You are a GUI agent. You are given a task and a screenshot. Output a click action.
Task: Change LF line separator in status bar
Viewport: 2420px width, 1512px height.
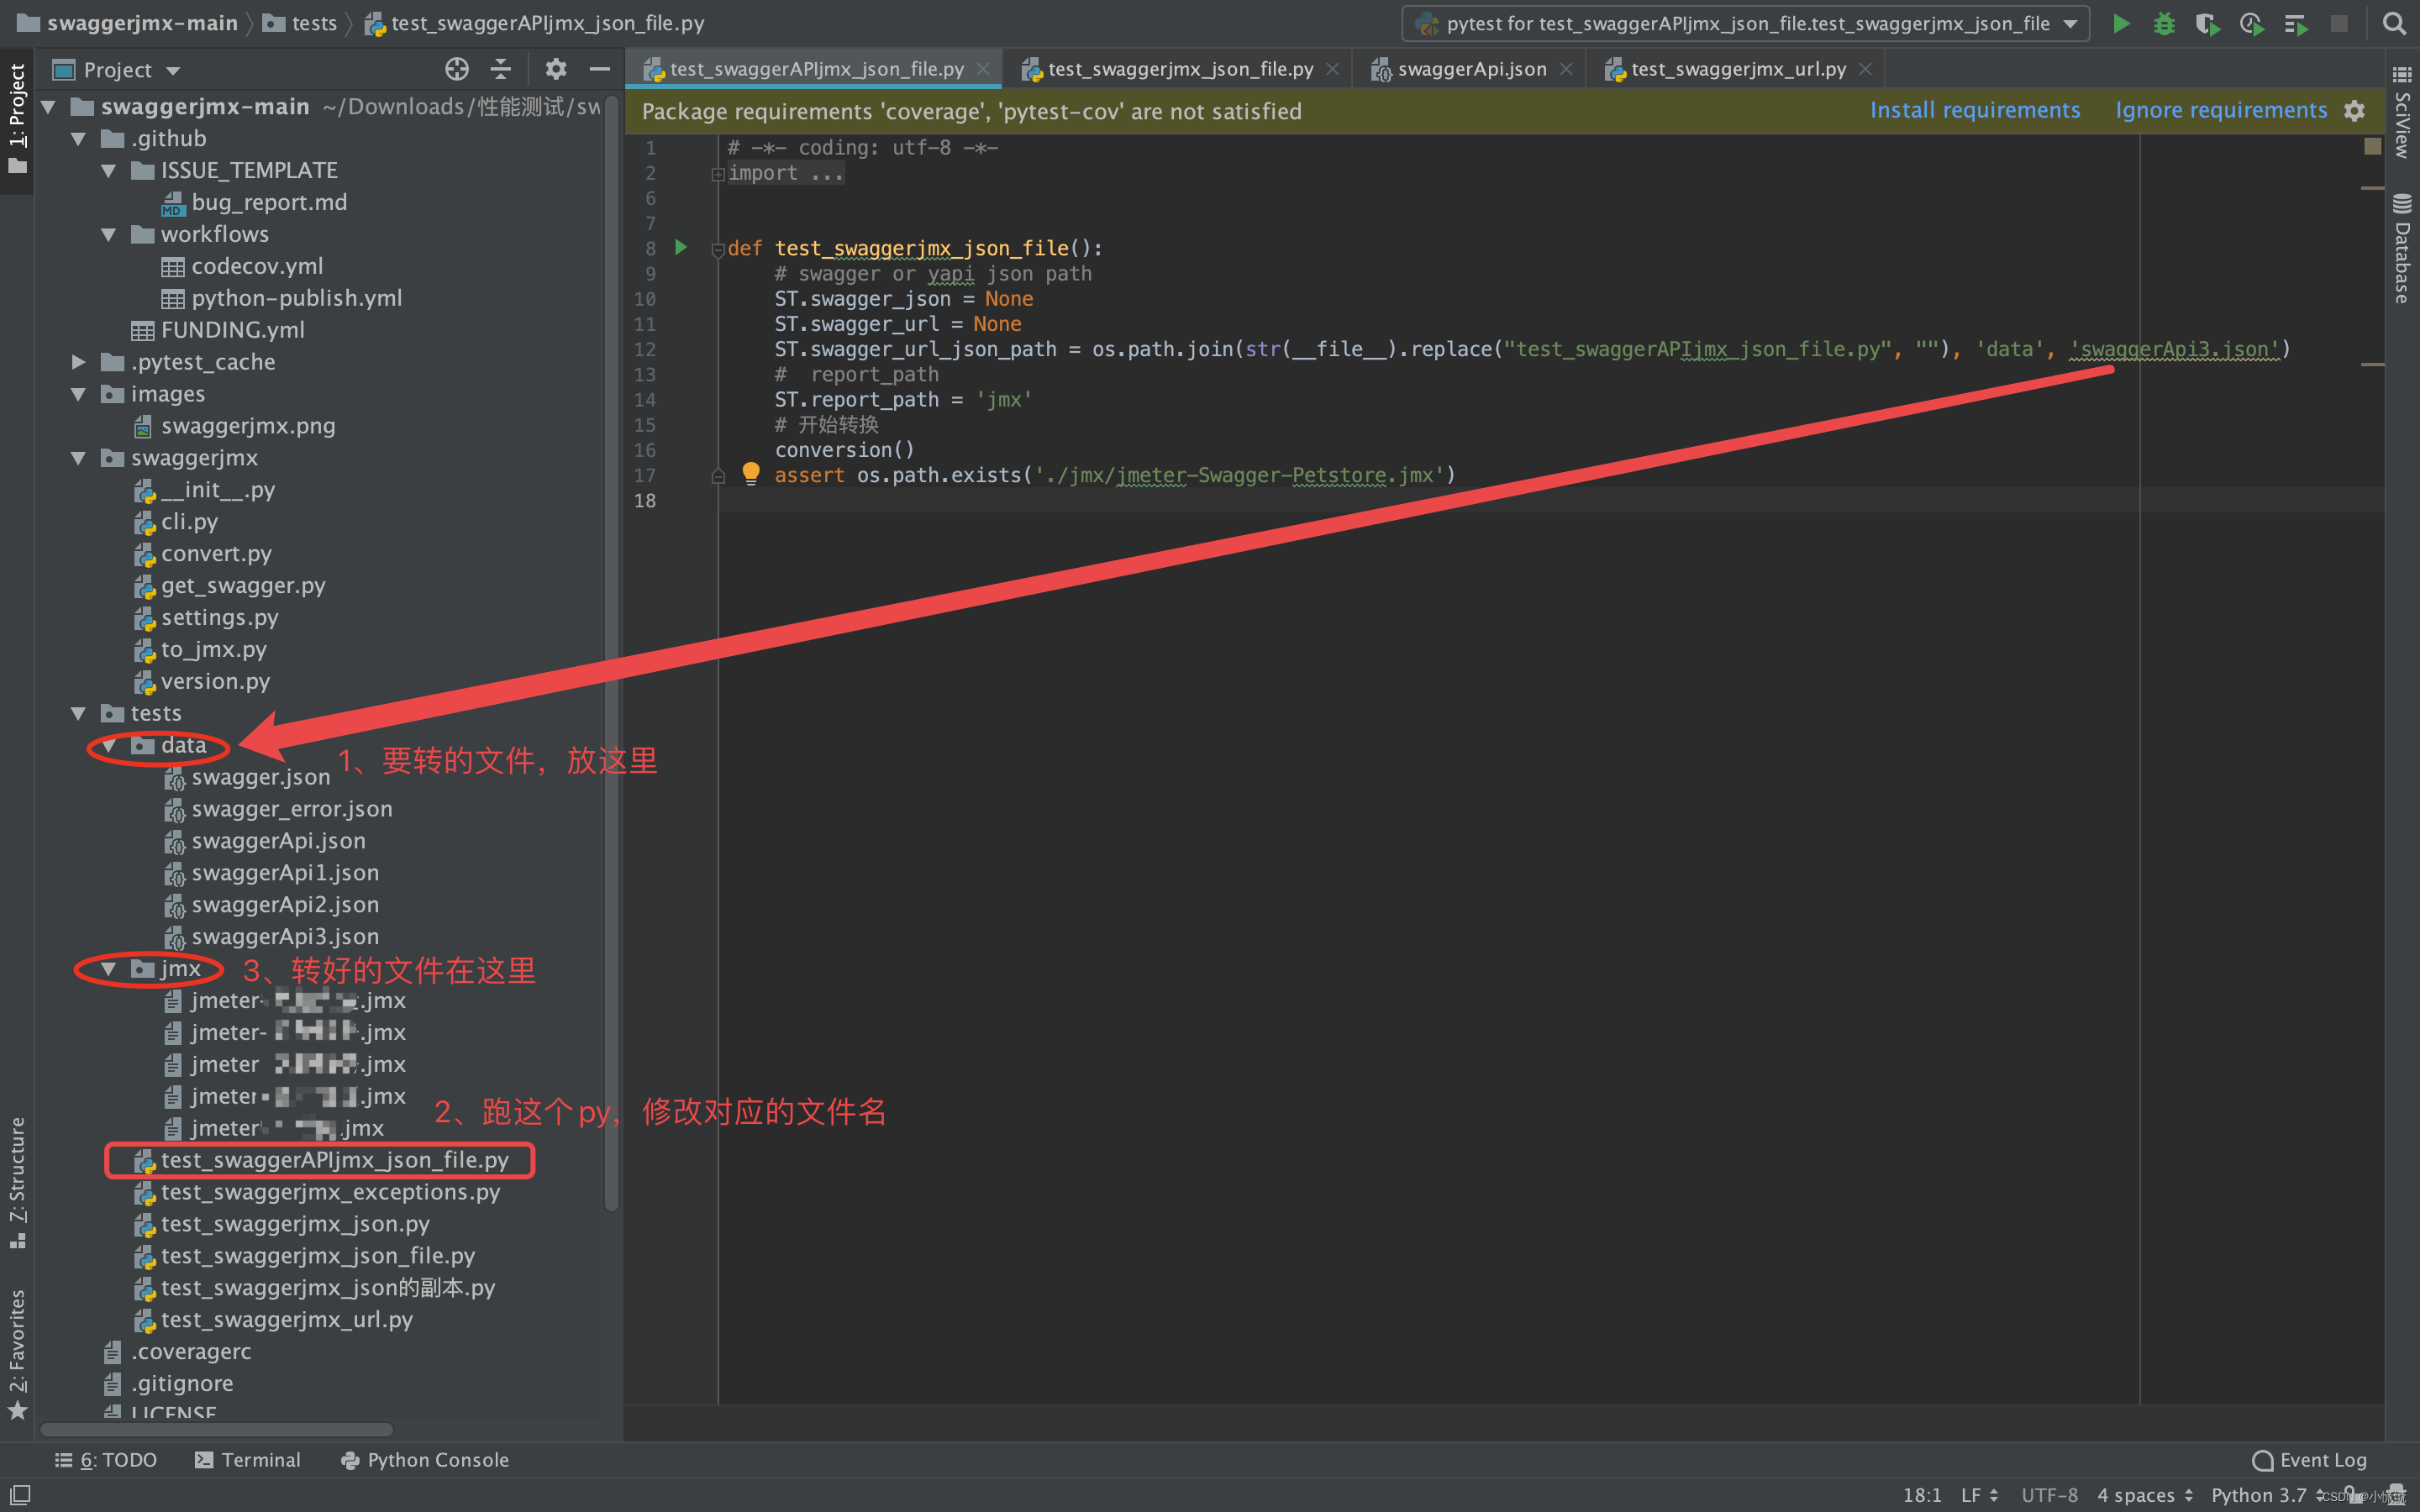[1979, 1495]
